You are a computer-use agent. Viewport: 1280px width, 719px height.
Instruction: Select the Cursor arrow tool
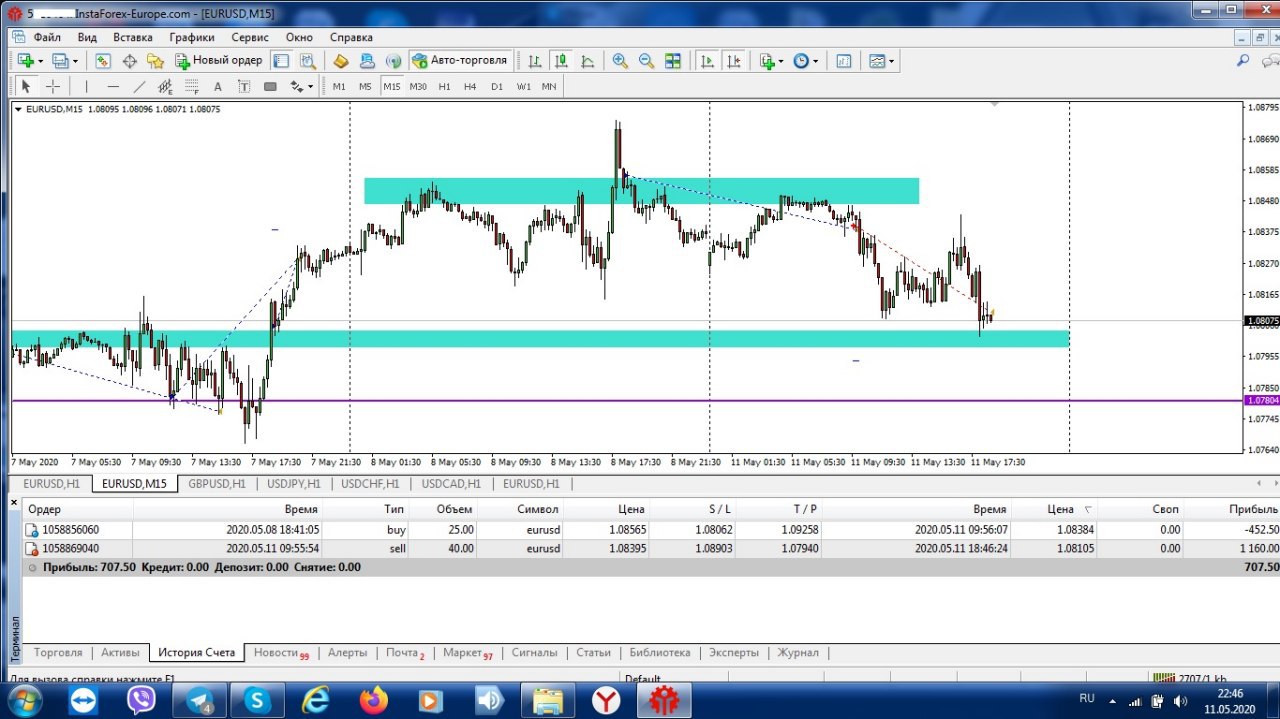coord(27,87)
